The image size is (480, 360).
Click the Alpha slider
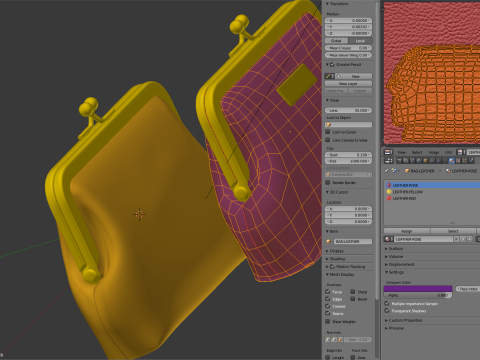[x=418, y=295]
